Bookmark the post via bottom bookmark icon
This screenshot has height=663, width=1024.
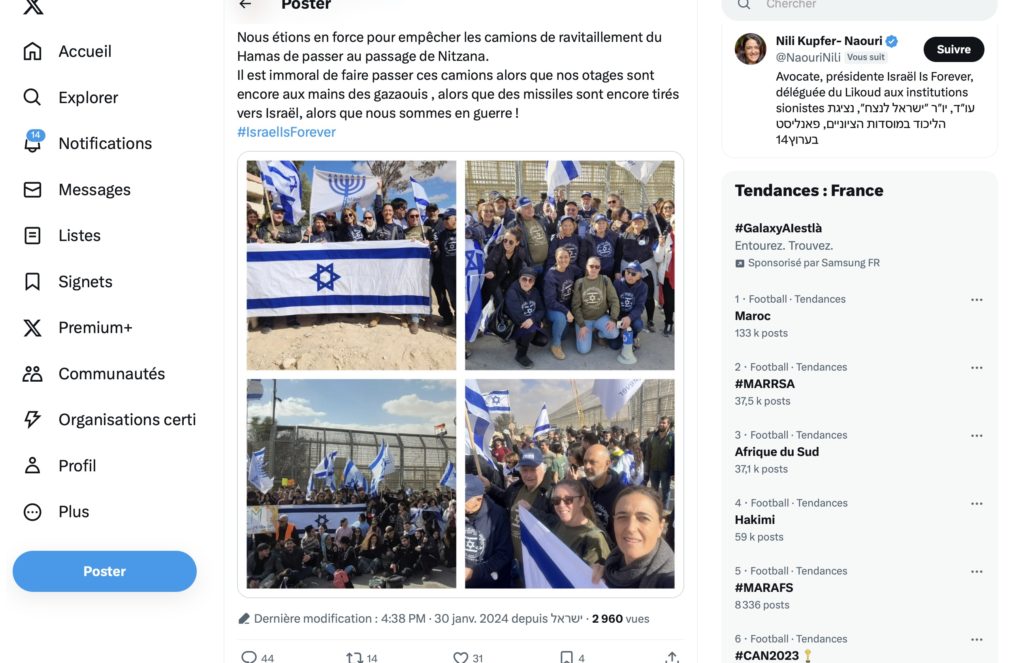[x=567, y=657]
